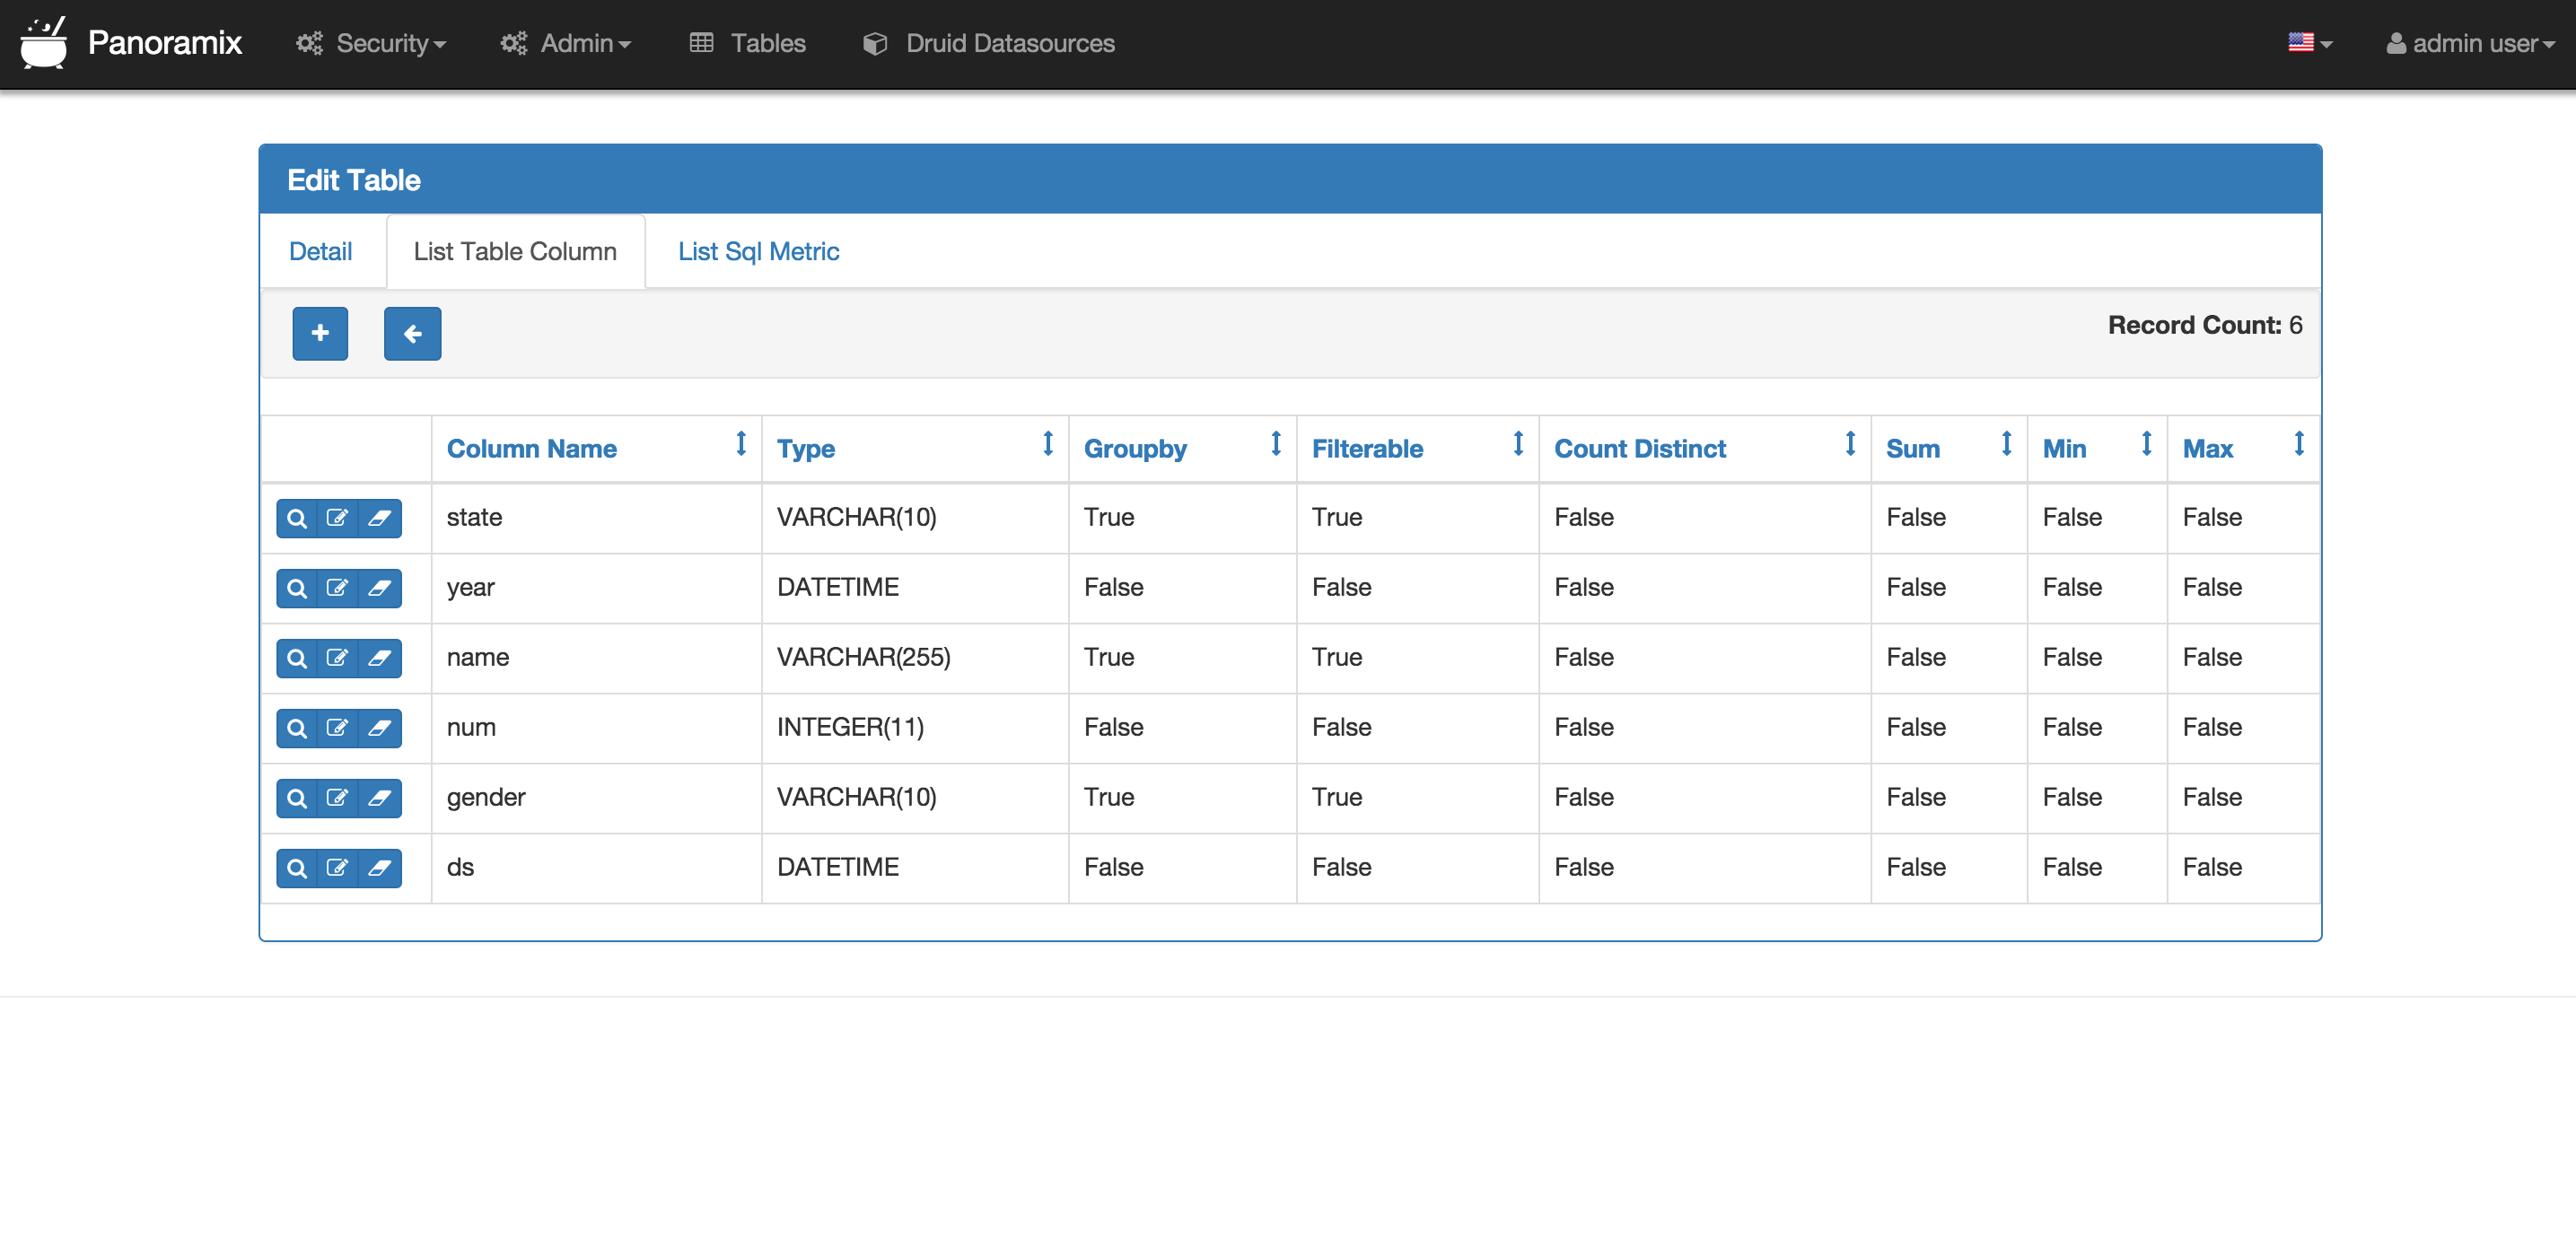This screenshot has width=2576, height=1240.
Task: Edit the gender column record
Action: [x=337, y=798]
